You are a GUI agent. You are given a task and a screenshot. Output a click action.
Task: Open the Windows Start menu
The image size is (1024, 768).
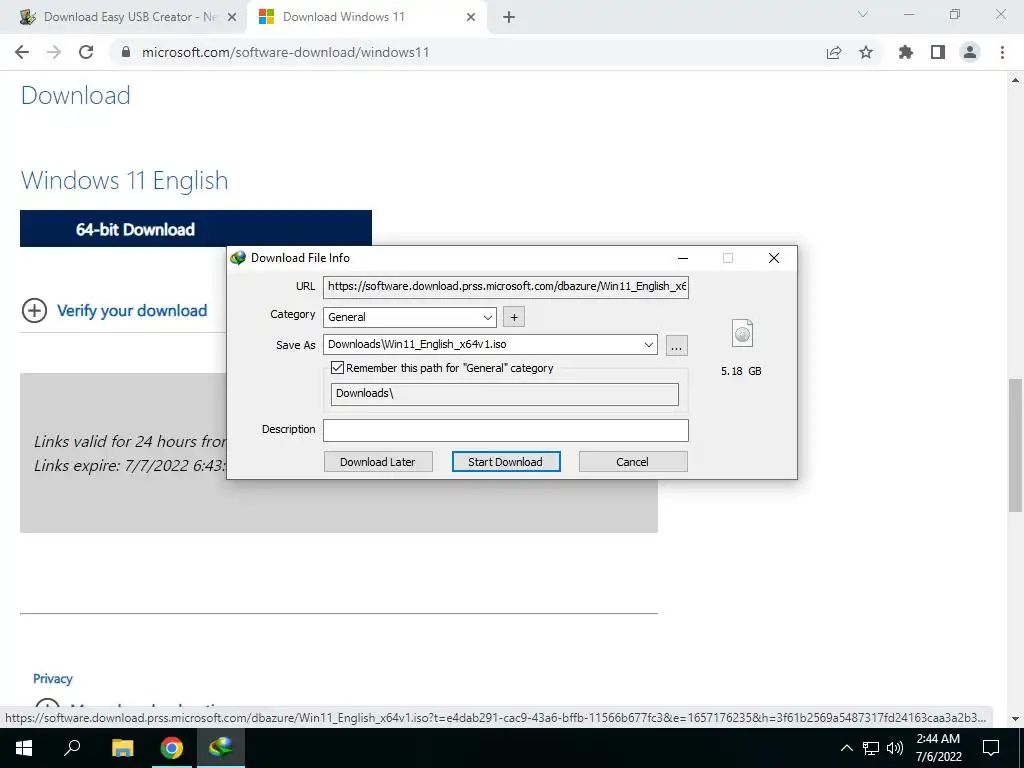24,748
